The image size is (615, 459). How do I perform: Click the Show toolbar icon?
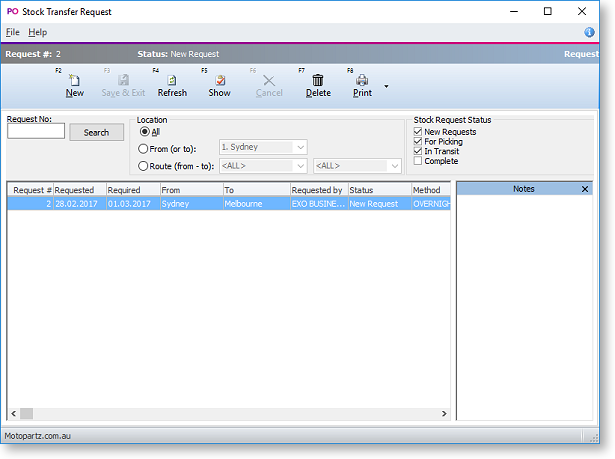(219, 85)
